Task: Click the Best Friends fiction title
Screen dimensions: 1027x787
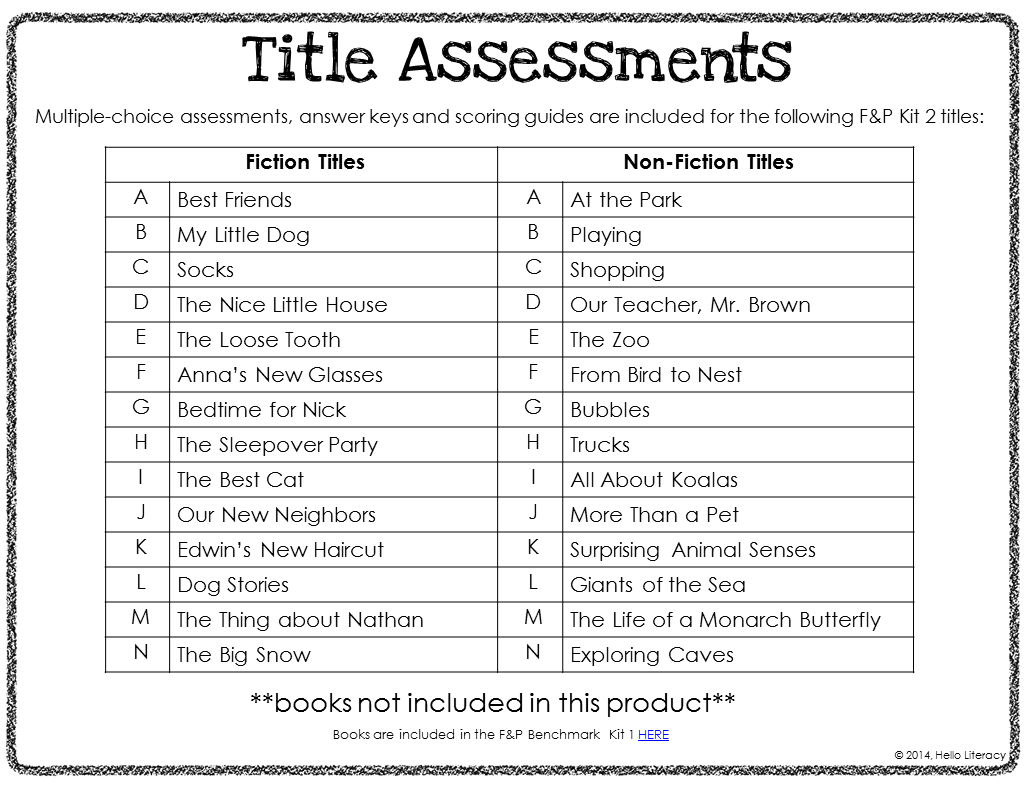Action: point(235,200)
